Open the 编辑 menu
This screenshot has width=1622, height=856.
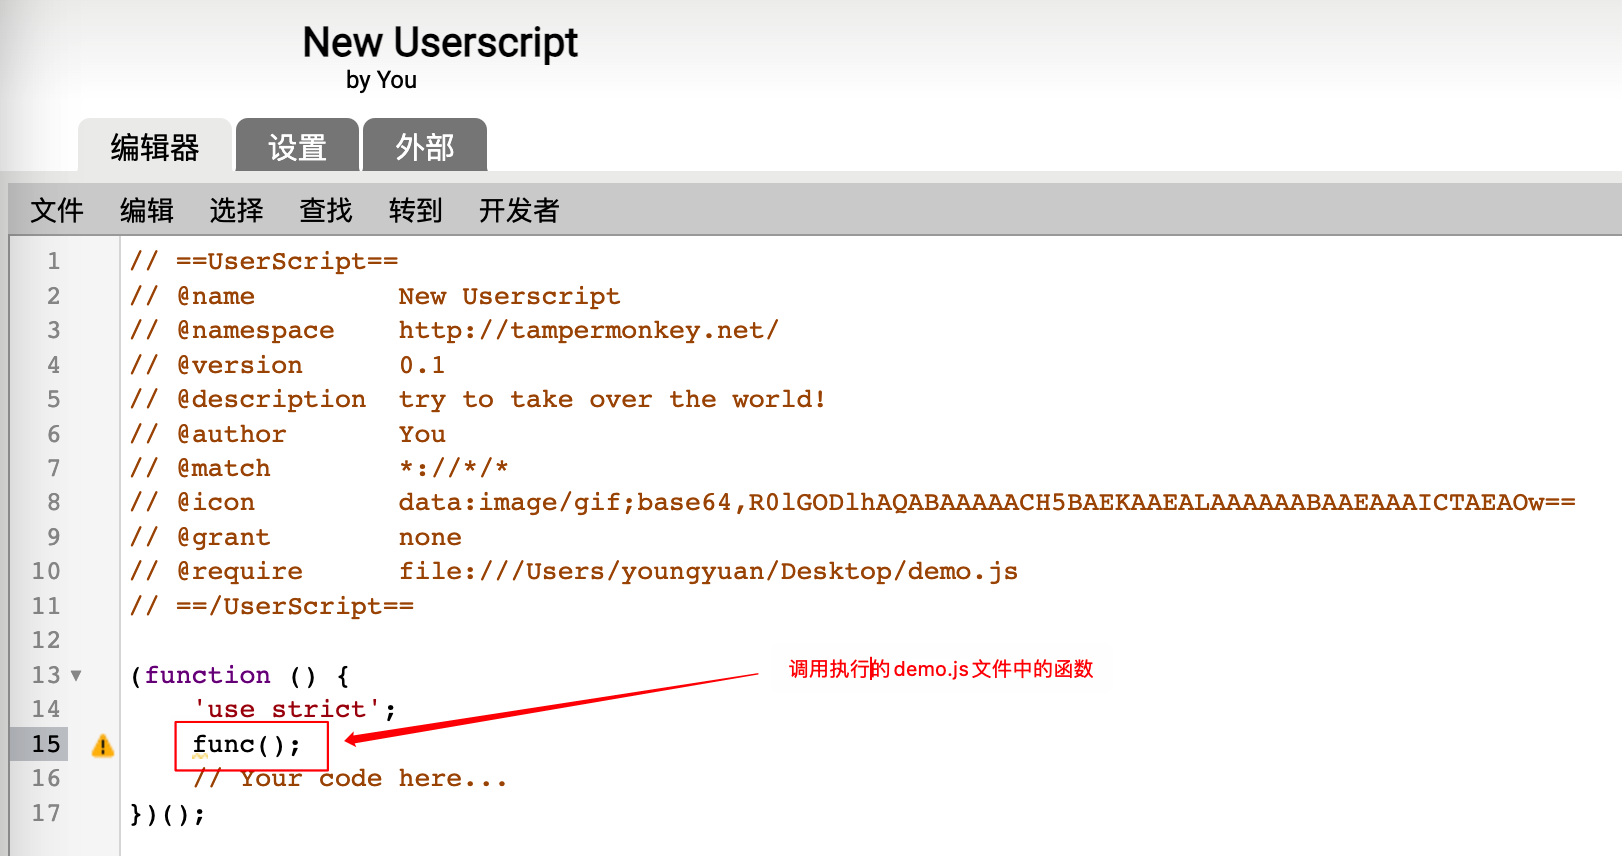[147, 210]
